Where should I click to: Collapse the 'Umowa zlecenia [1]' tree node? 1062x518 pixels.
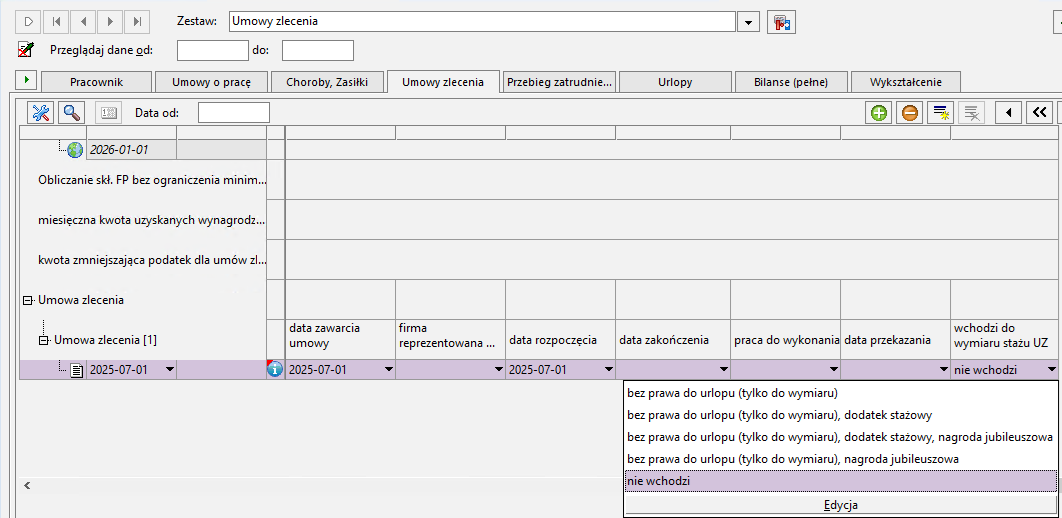tap(43, 341)
